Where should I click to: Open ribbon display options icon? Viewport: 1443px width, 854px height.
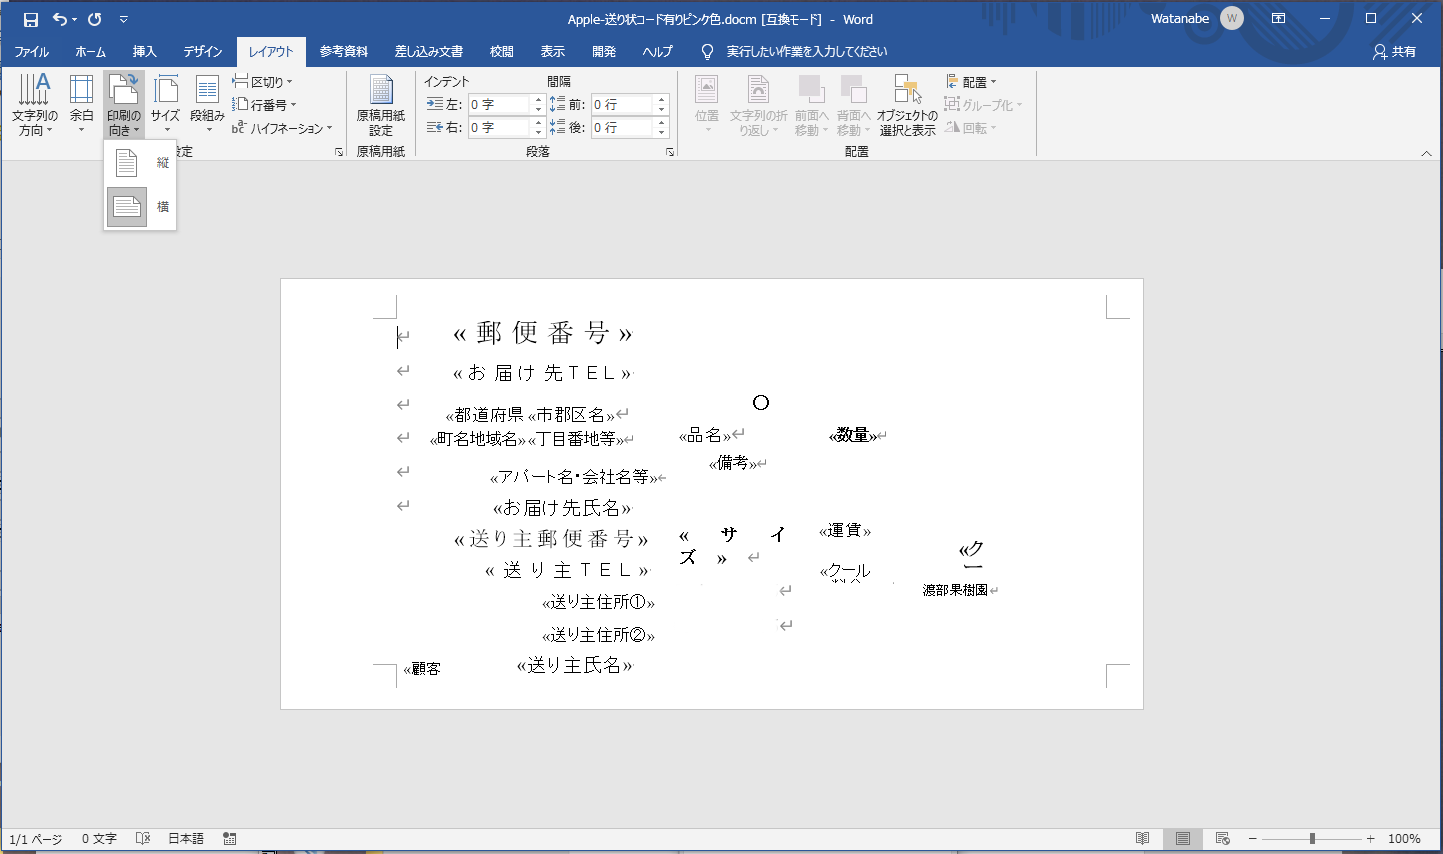tap(1278, 19)
